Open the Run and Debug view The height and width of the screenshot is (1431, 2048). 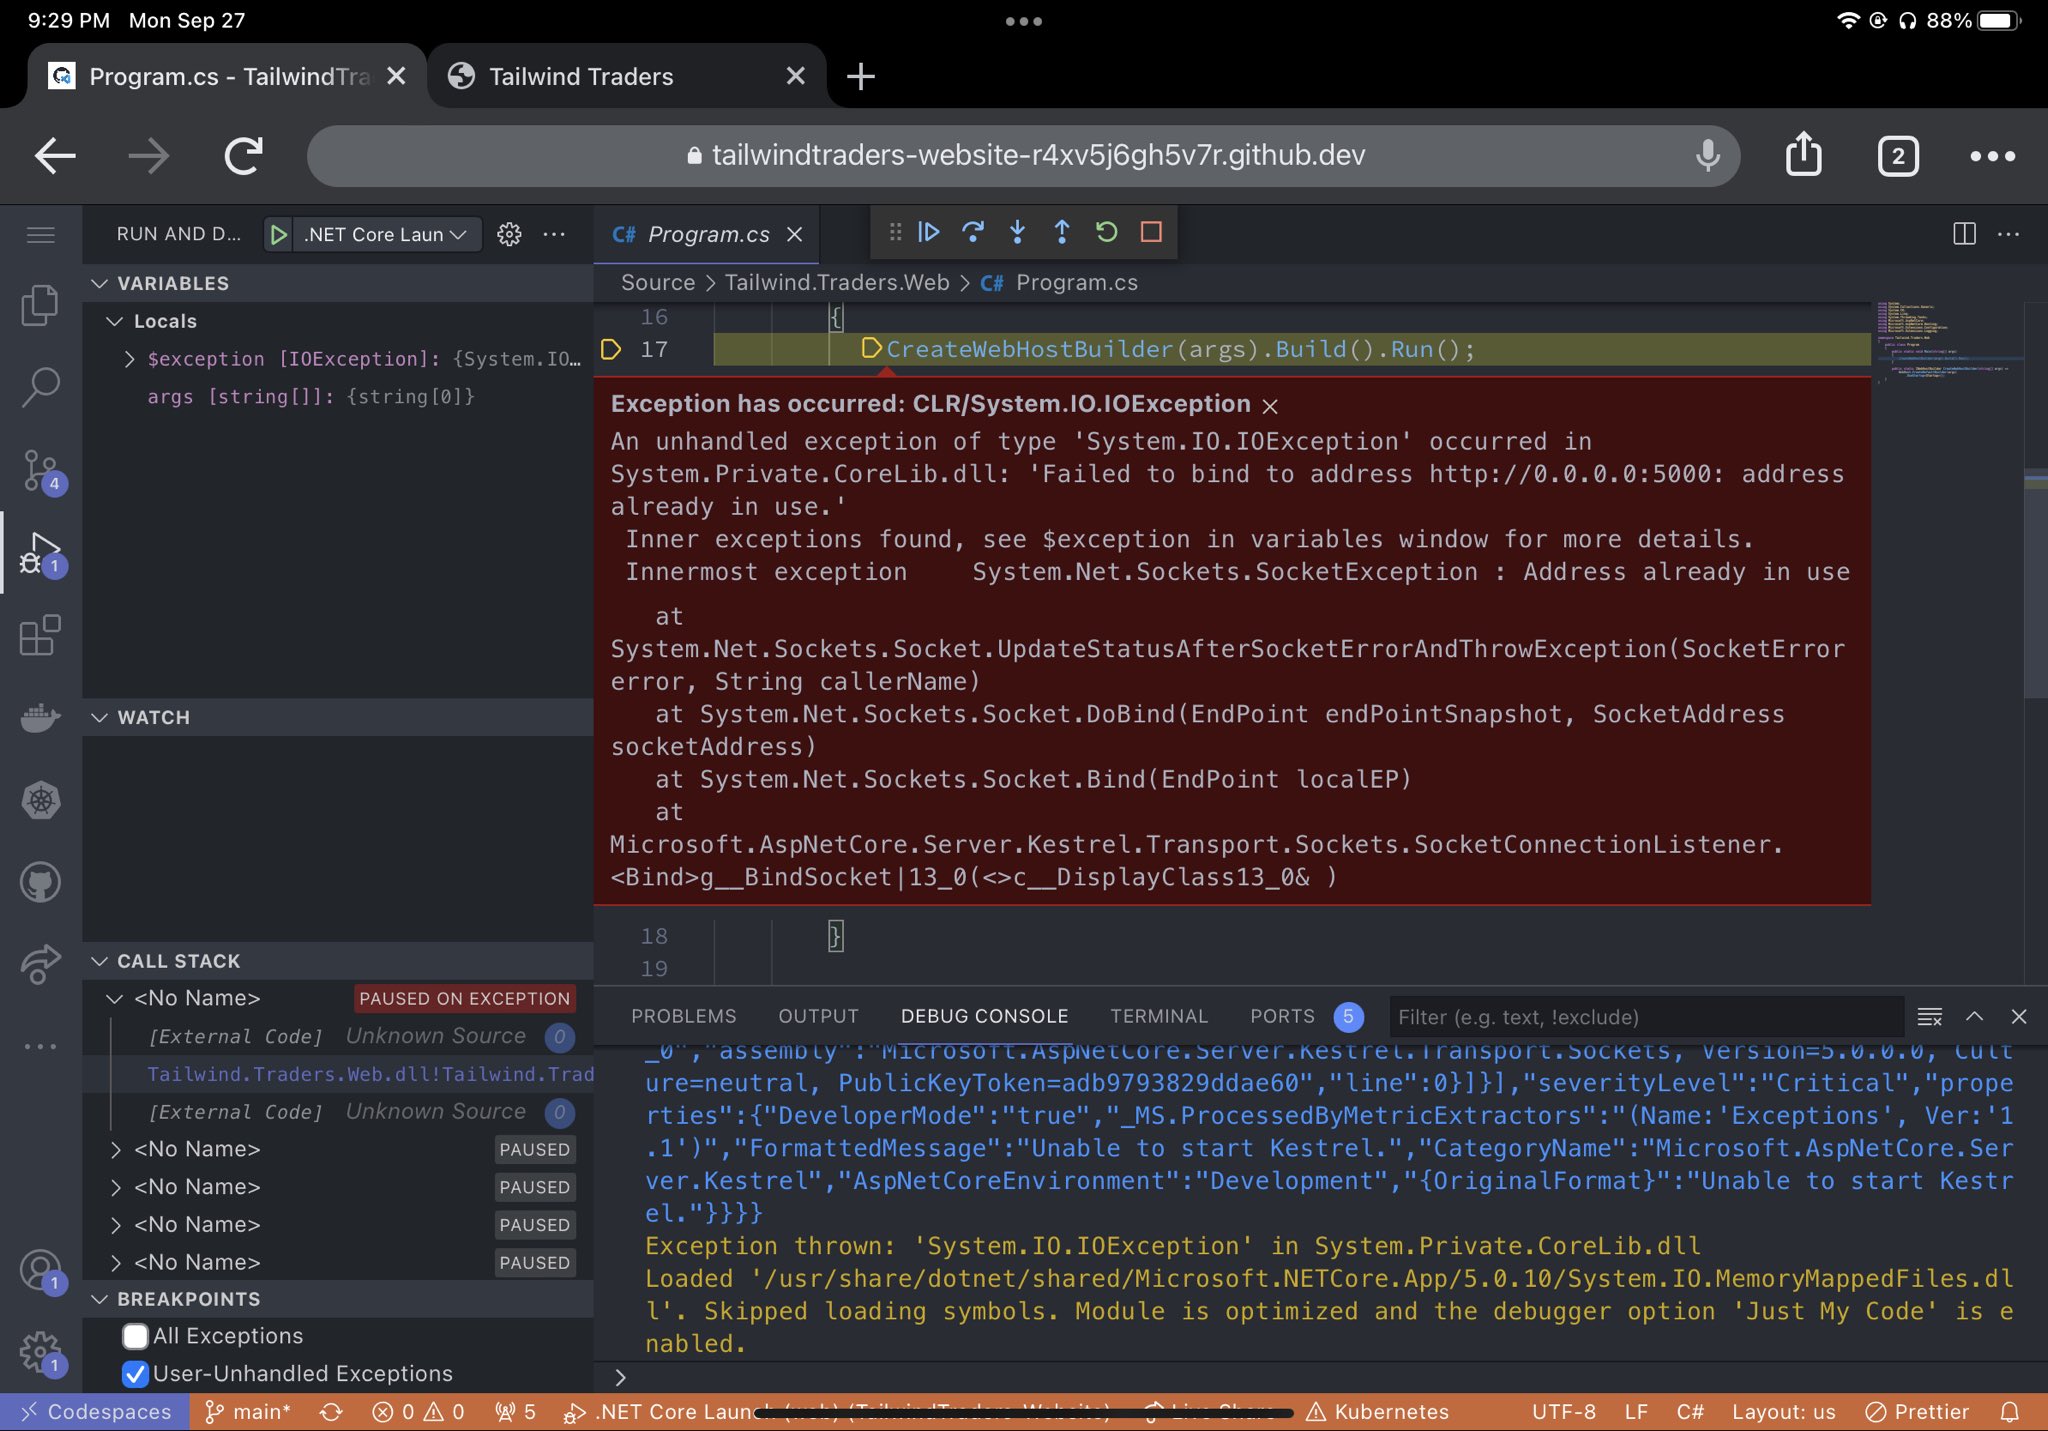(40, 553)
